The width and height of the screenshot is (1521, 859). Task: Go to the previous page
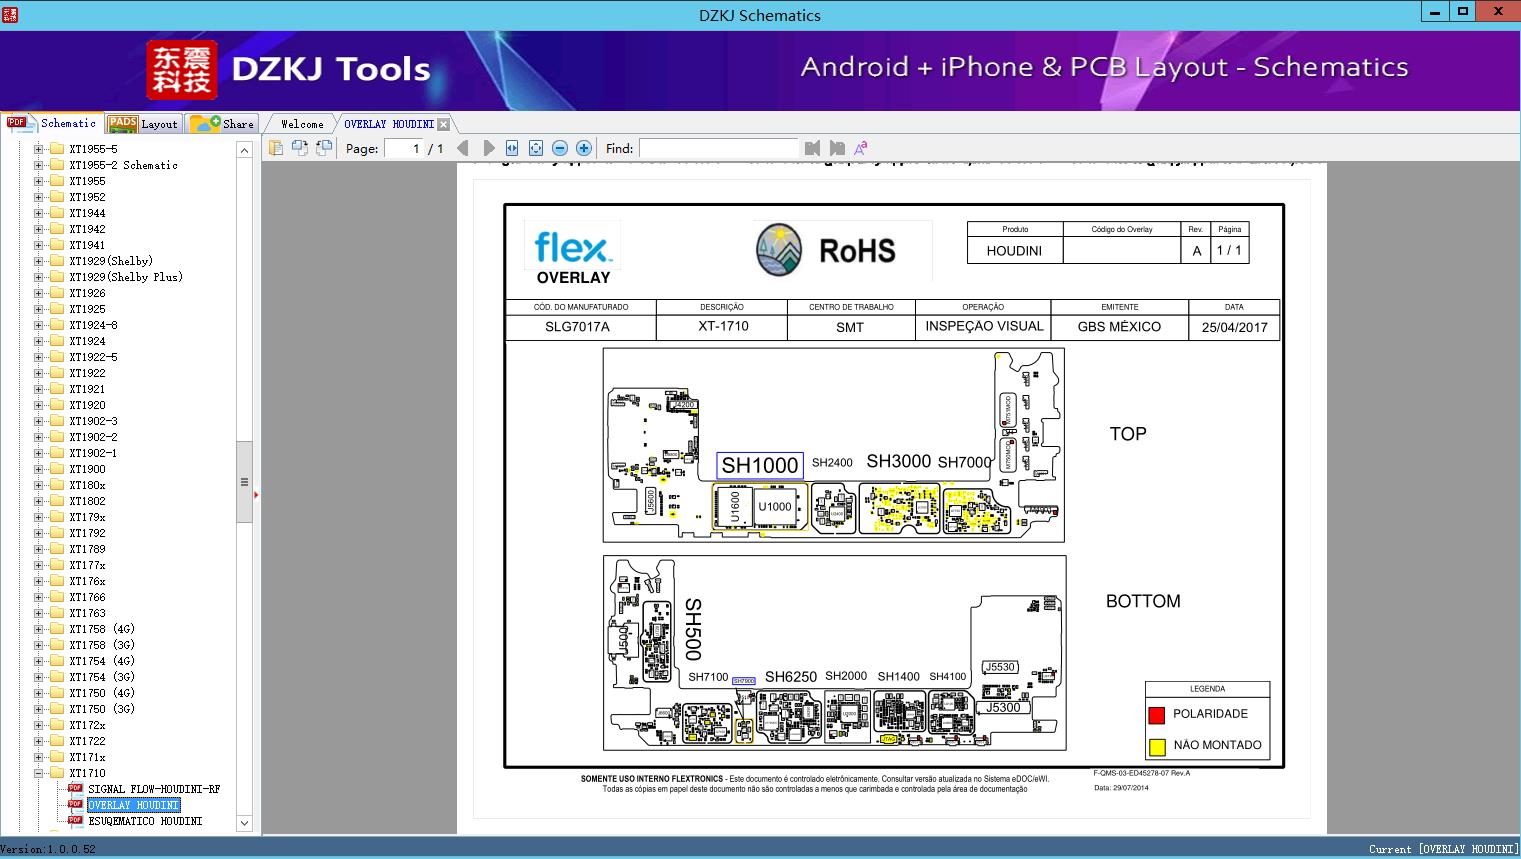click(x=463, y=148)
